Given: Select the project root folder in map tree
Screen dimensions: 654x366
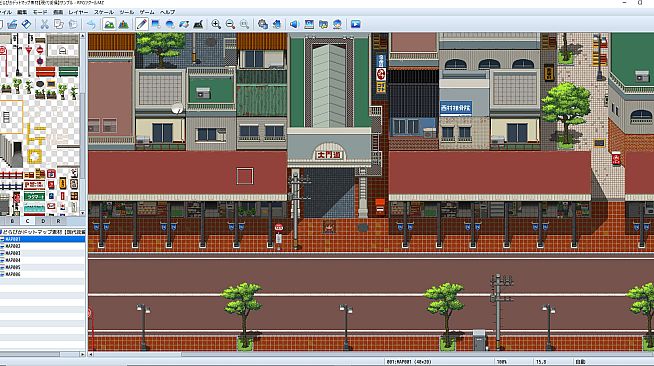Looking at the screenshot, I should click(43, 232).
